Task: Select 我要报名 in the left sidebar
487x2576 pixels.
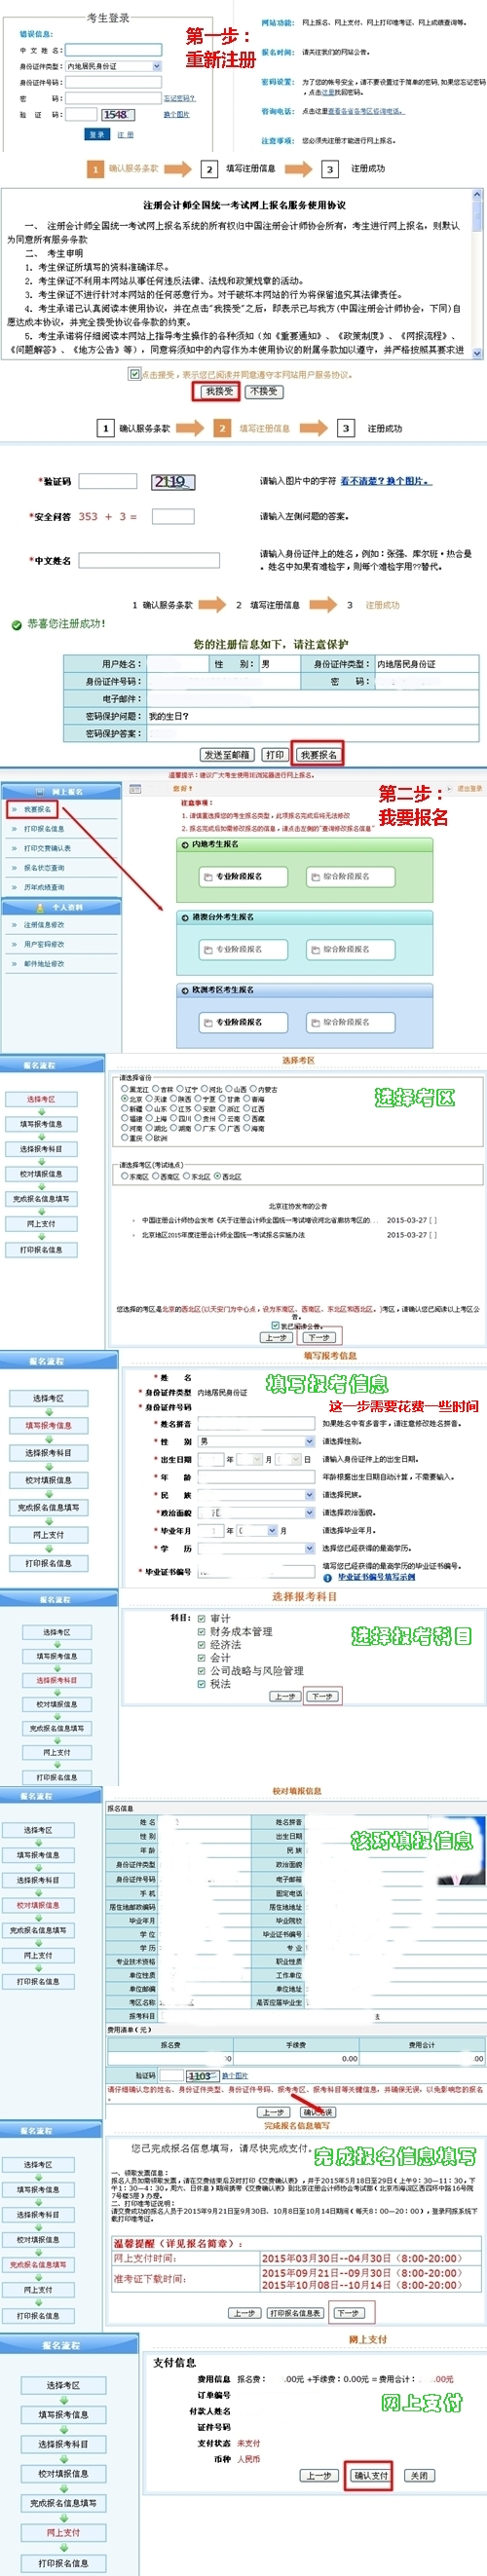Action: tap(38, 809)
